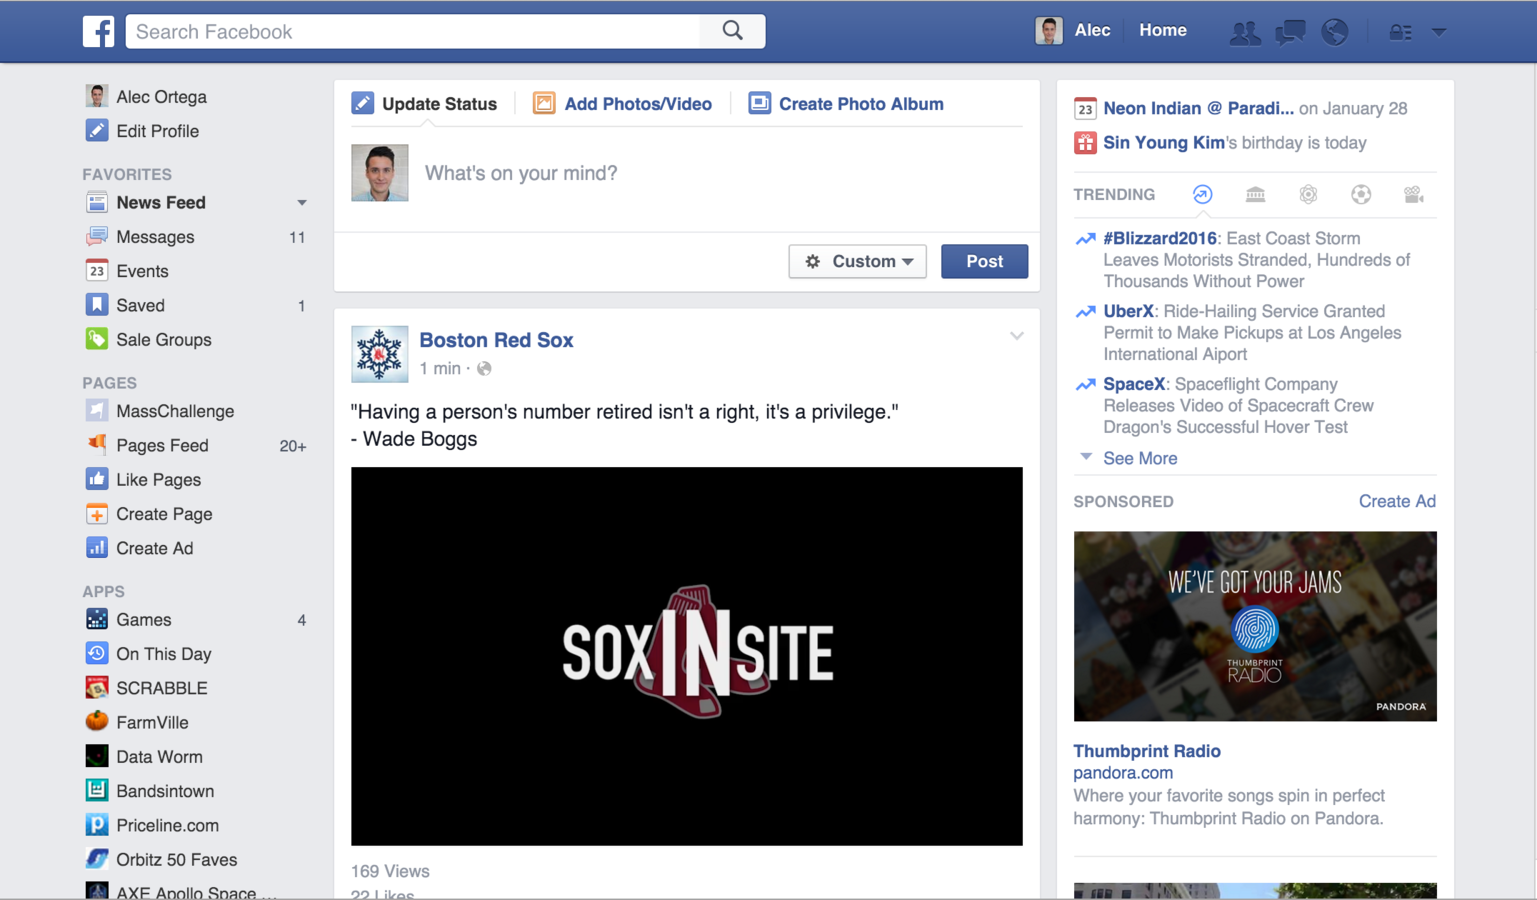
Task: Open the notifications globe icon
Action: click(1335, 32)
